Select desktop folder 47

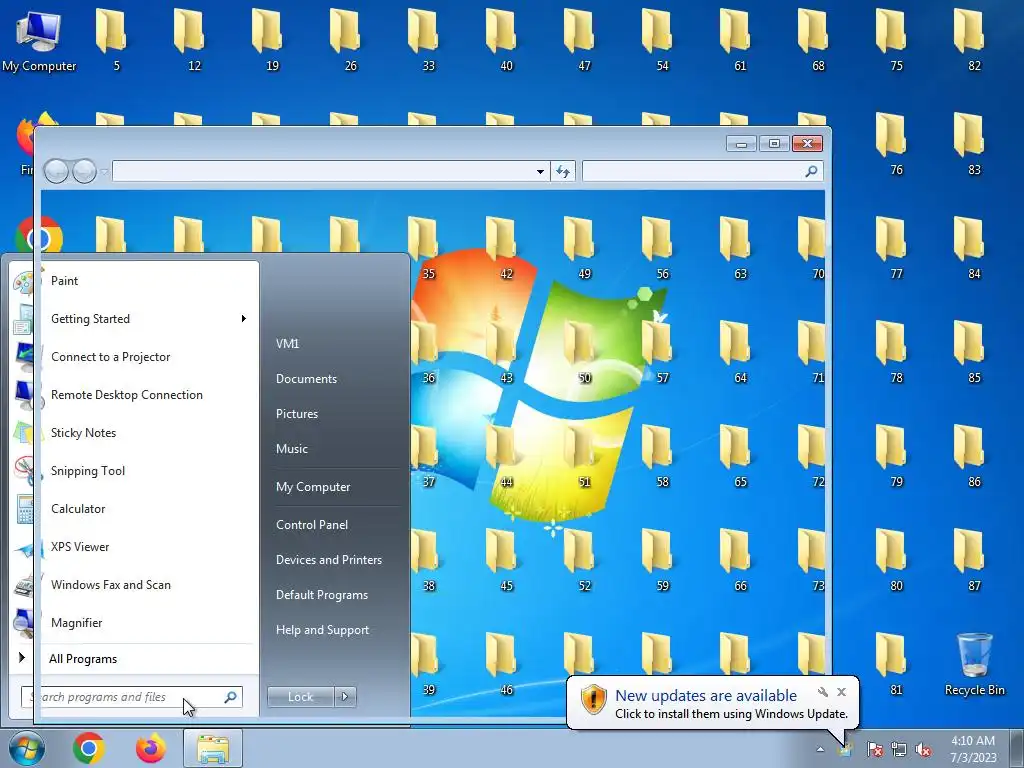pos(580,40)
